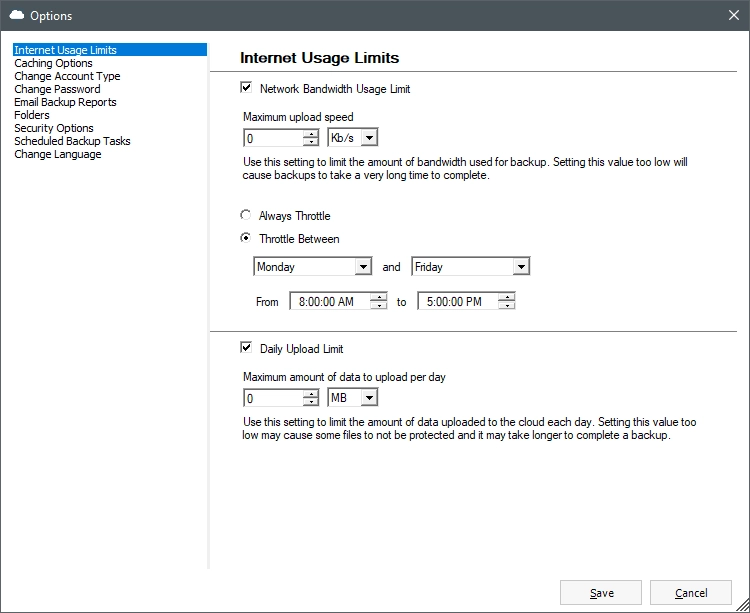Image resolution: width=750 pixels, height=613 pixels.
Task: Increase the 8:00:00 AM start time
Action: point(379,297)
